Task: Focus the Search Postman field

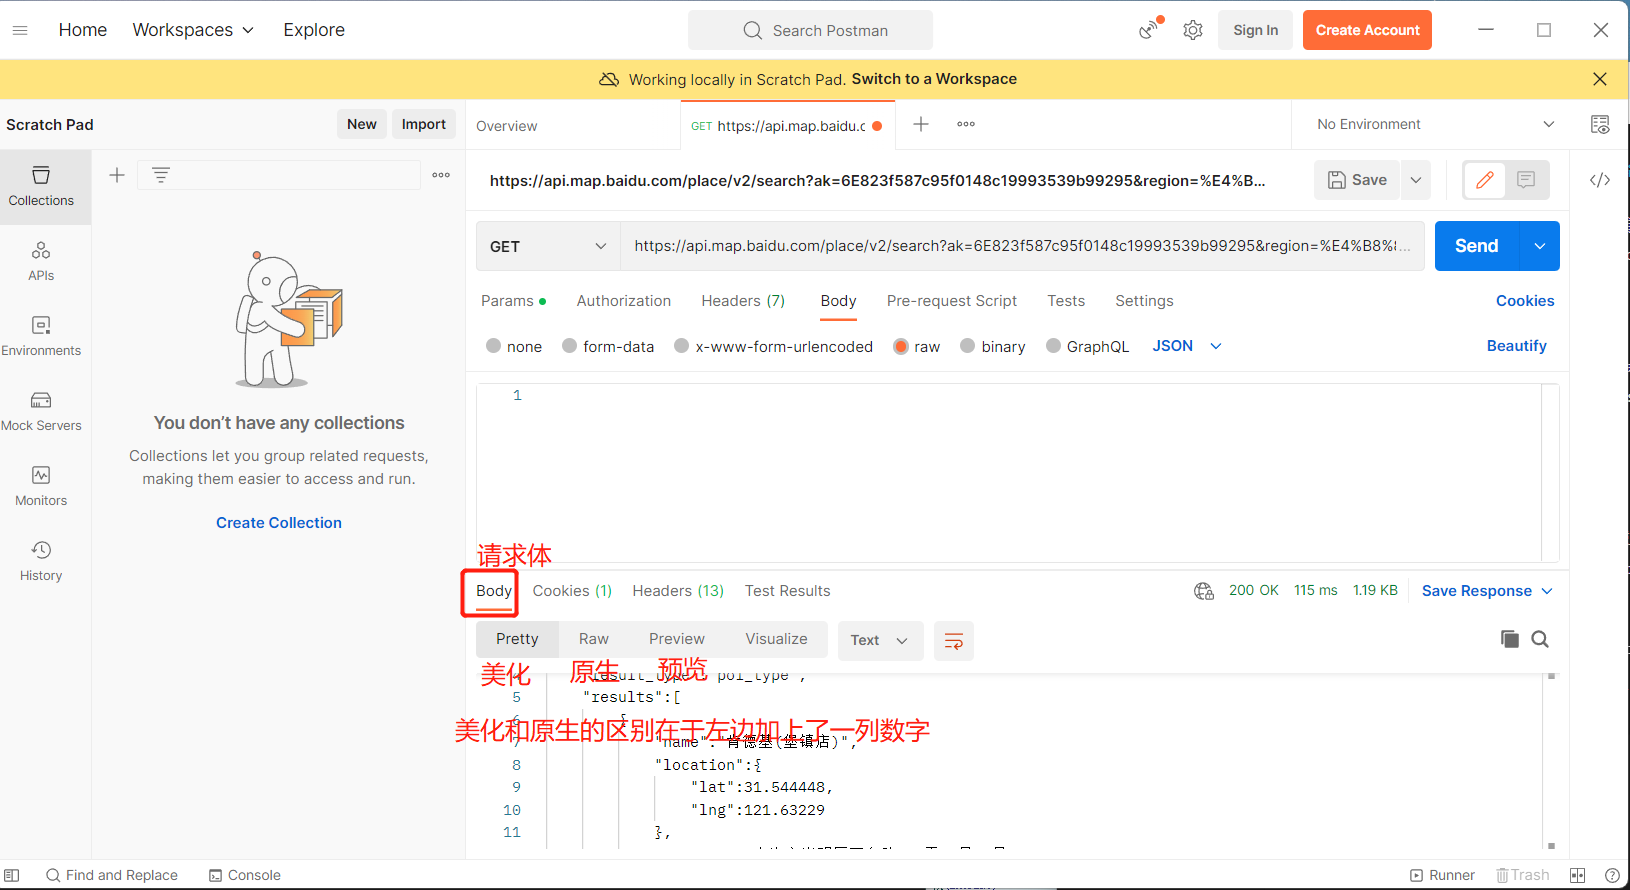Action: (x=810, y=30)
